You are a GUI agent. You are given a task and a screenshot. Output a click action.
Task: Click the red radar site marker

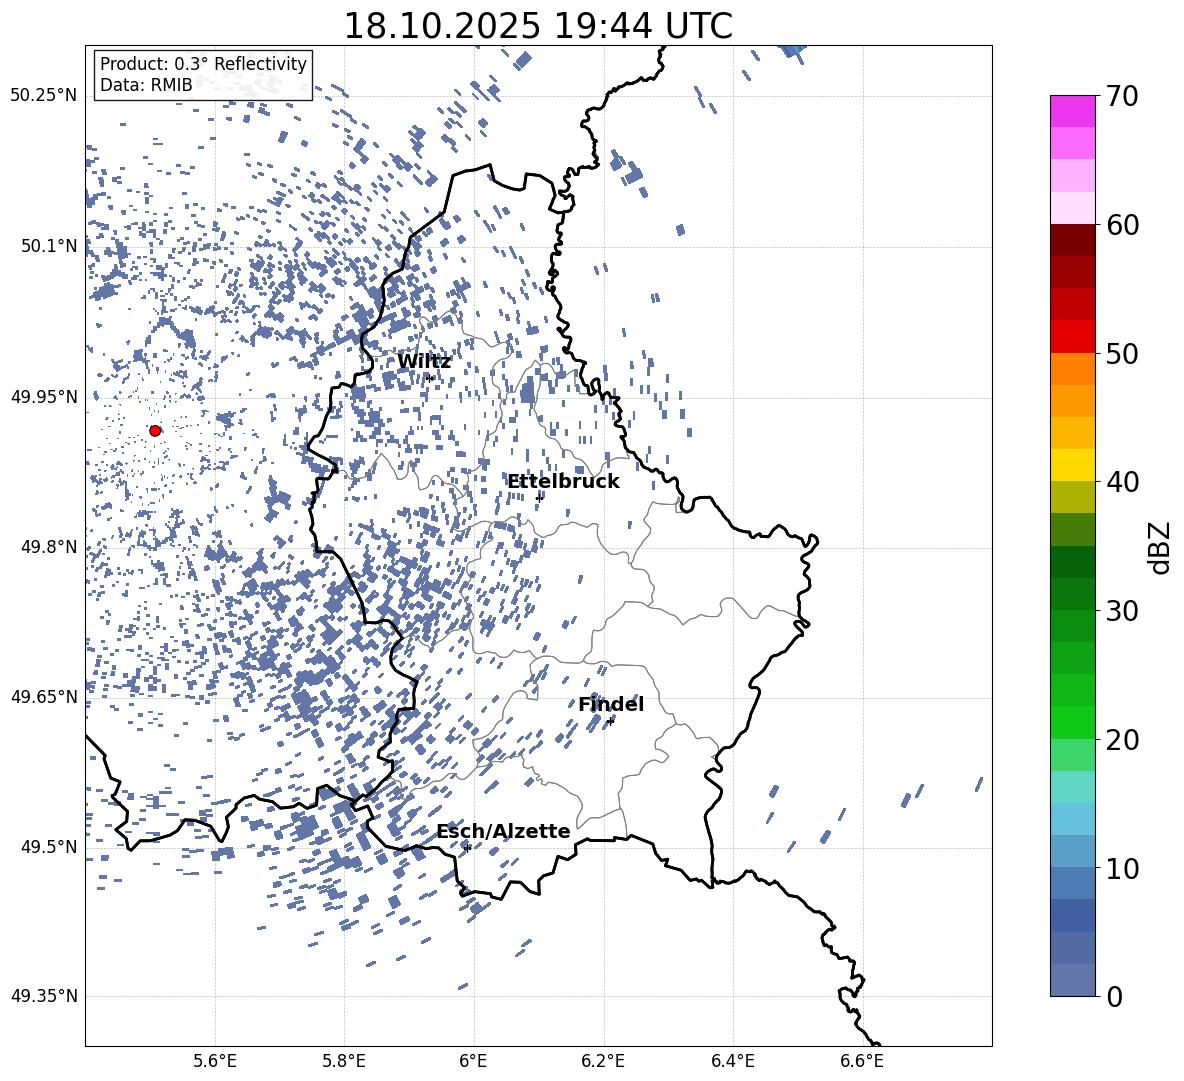(155, 430)
